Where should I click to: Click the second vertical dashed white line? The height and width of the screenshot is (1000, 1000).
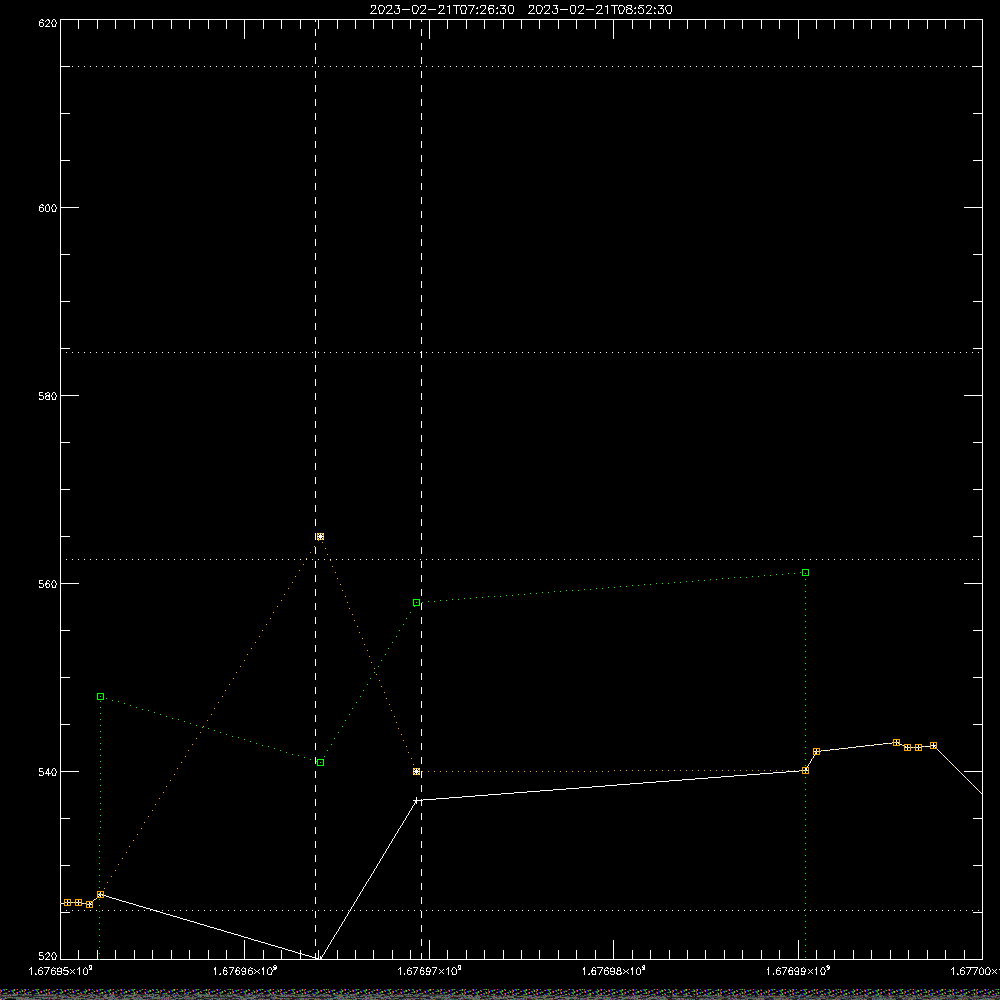click(x=421, y=488)
